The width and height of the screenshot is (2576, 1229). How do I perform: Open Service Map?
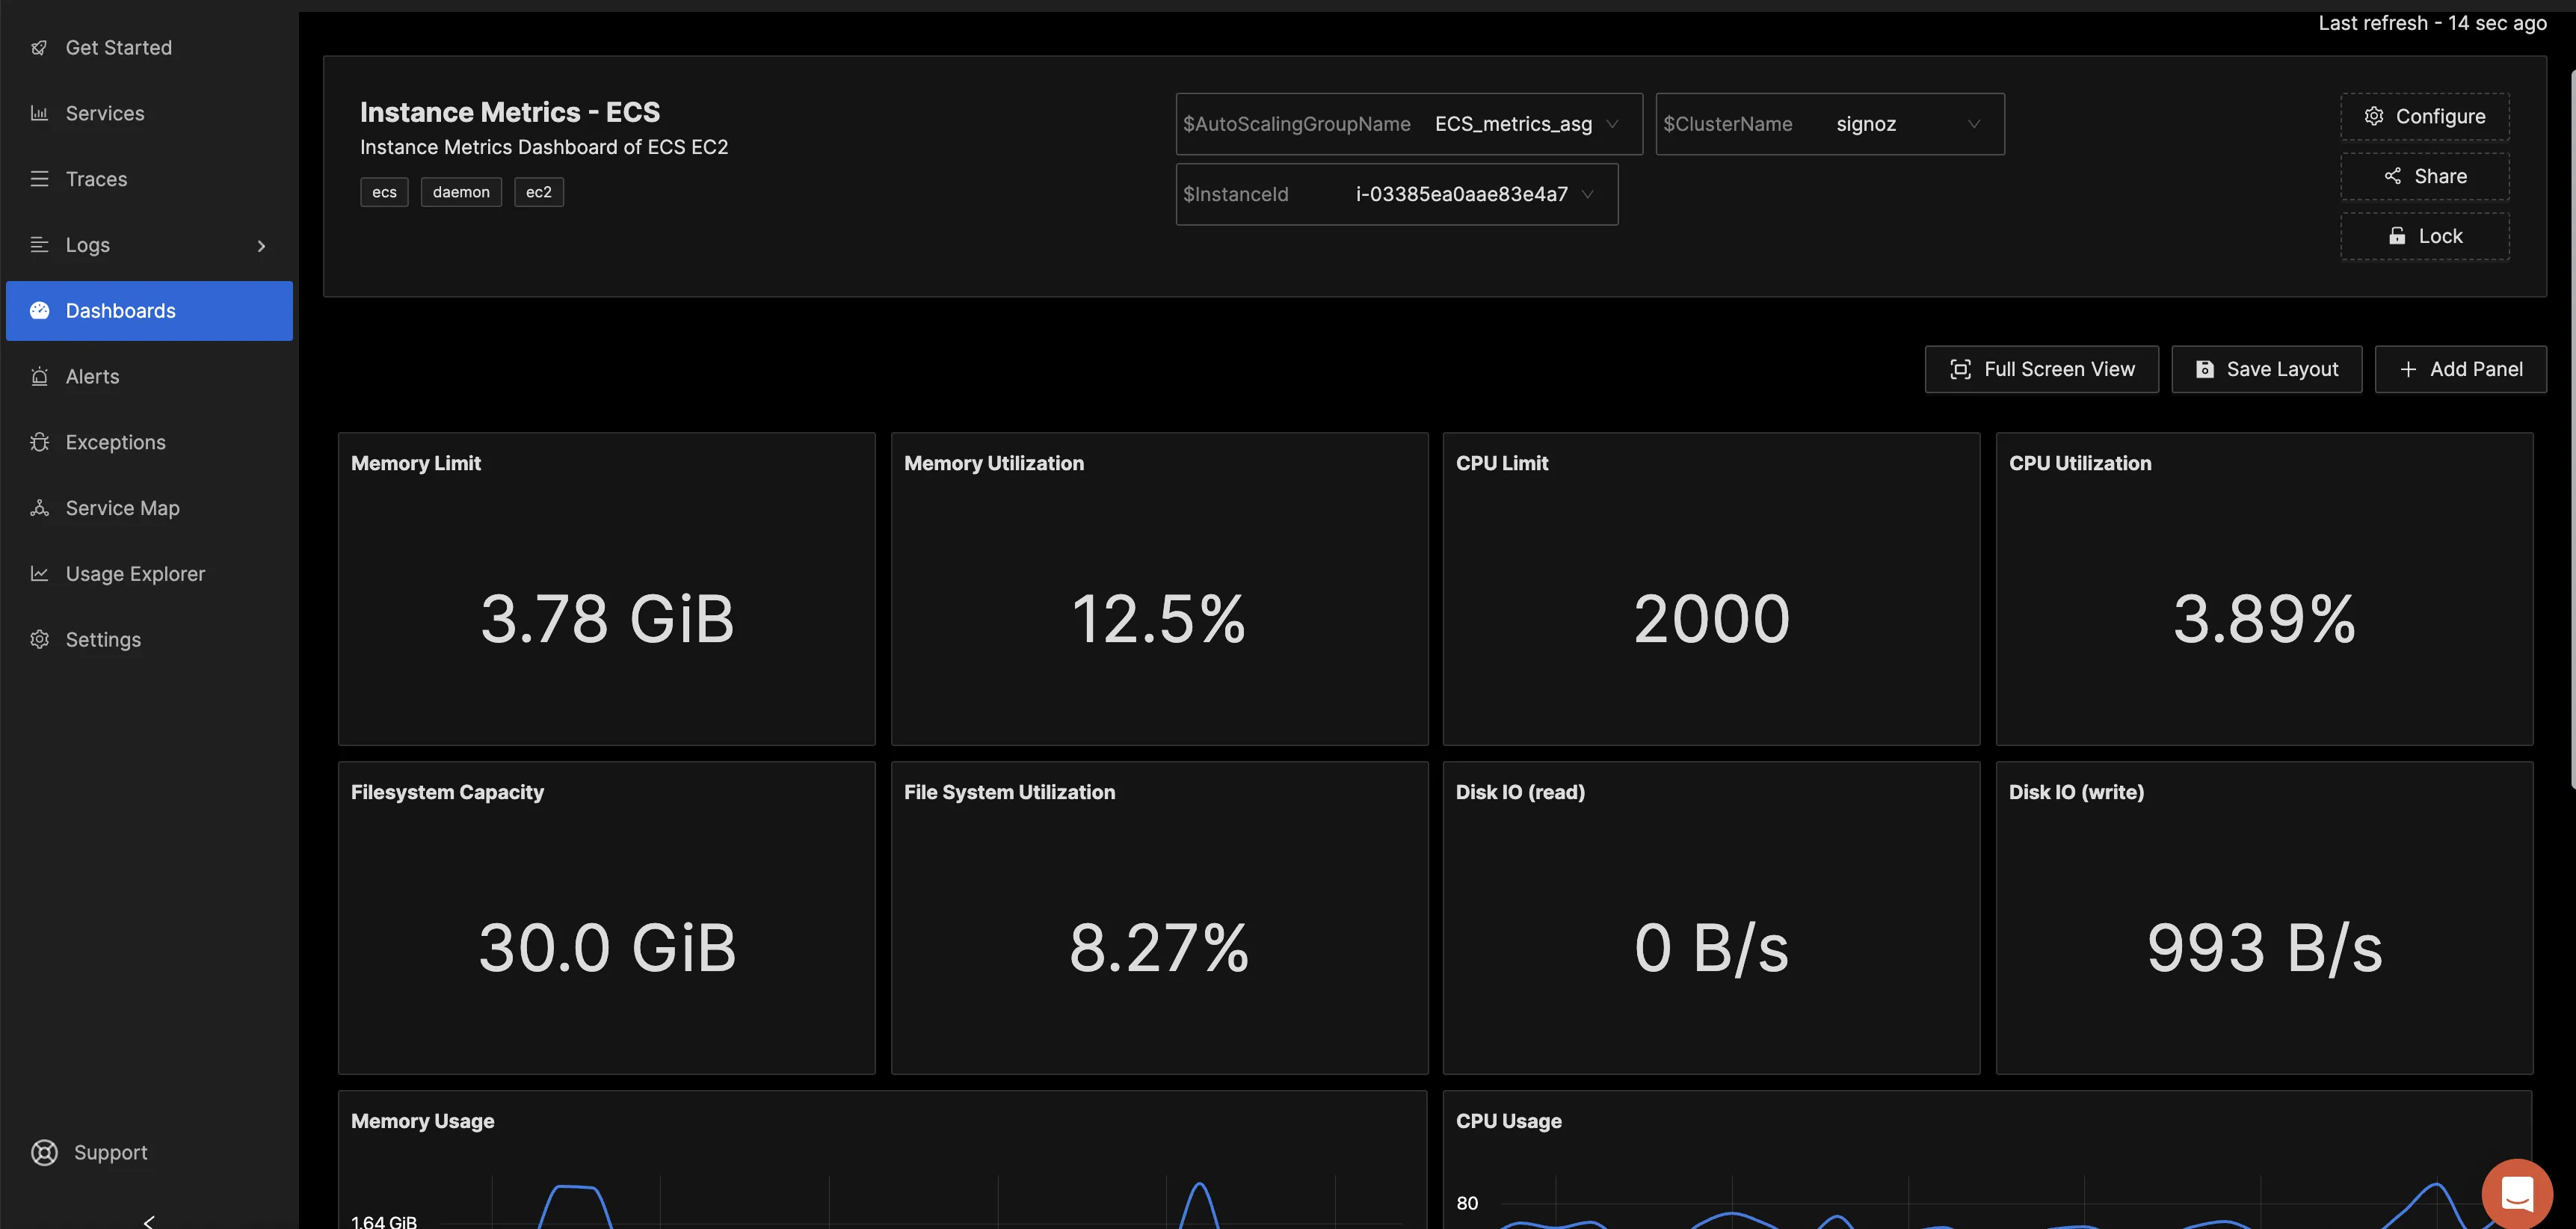[149, 508]
